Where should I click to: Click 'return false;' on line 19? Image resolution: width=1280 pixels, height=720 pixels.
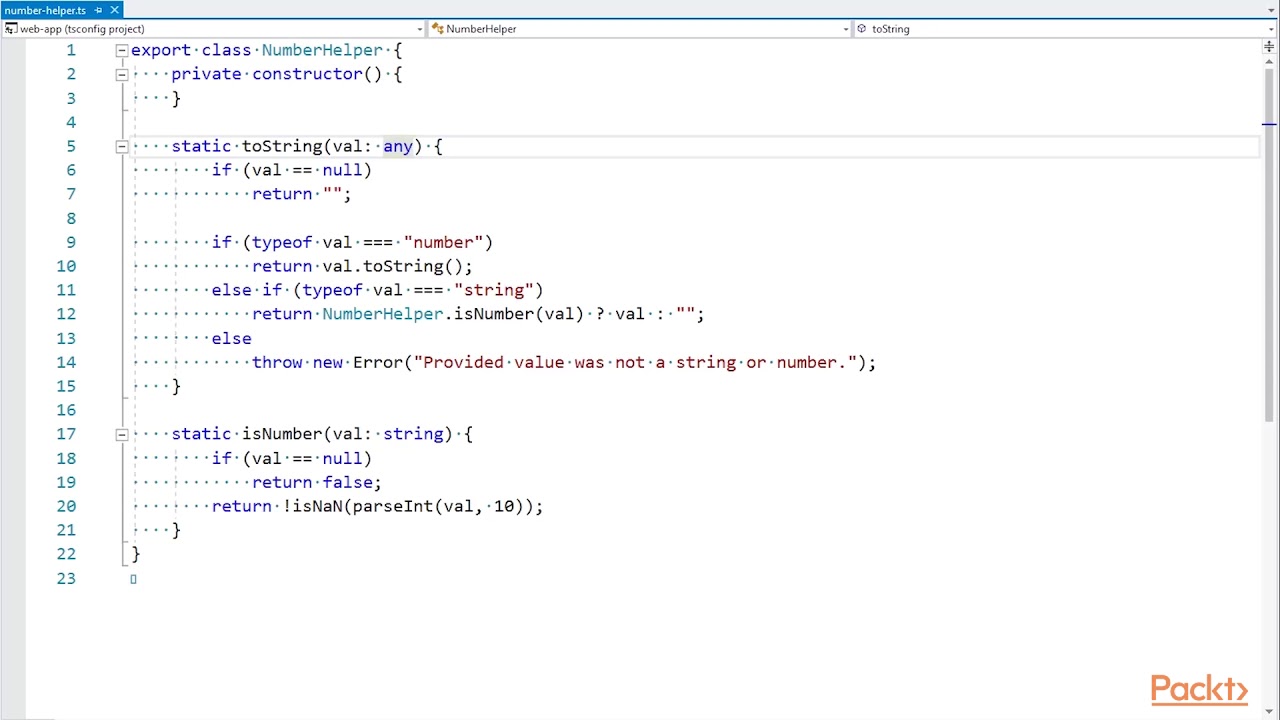(x=317, y=482)
